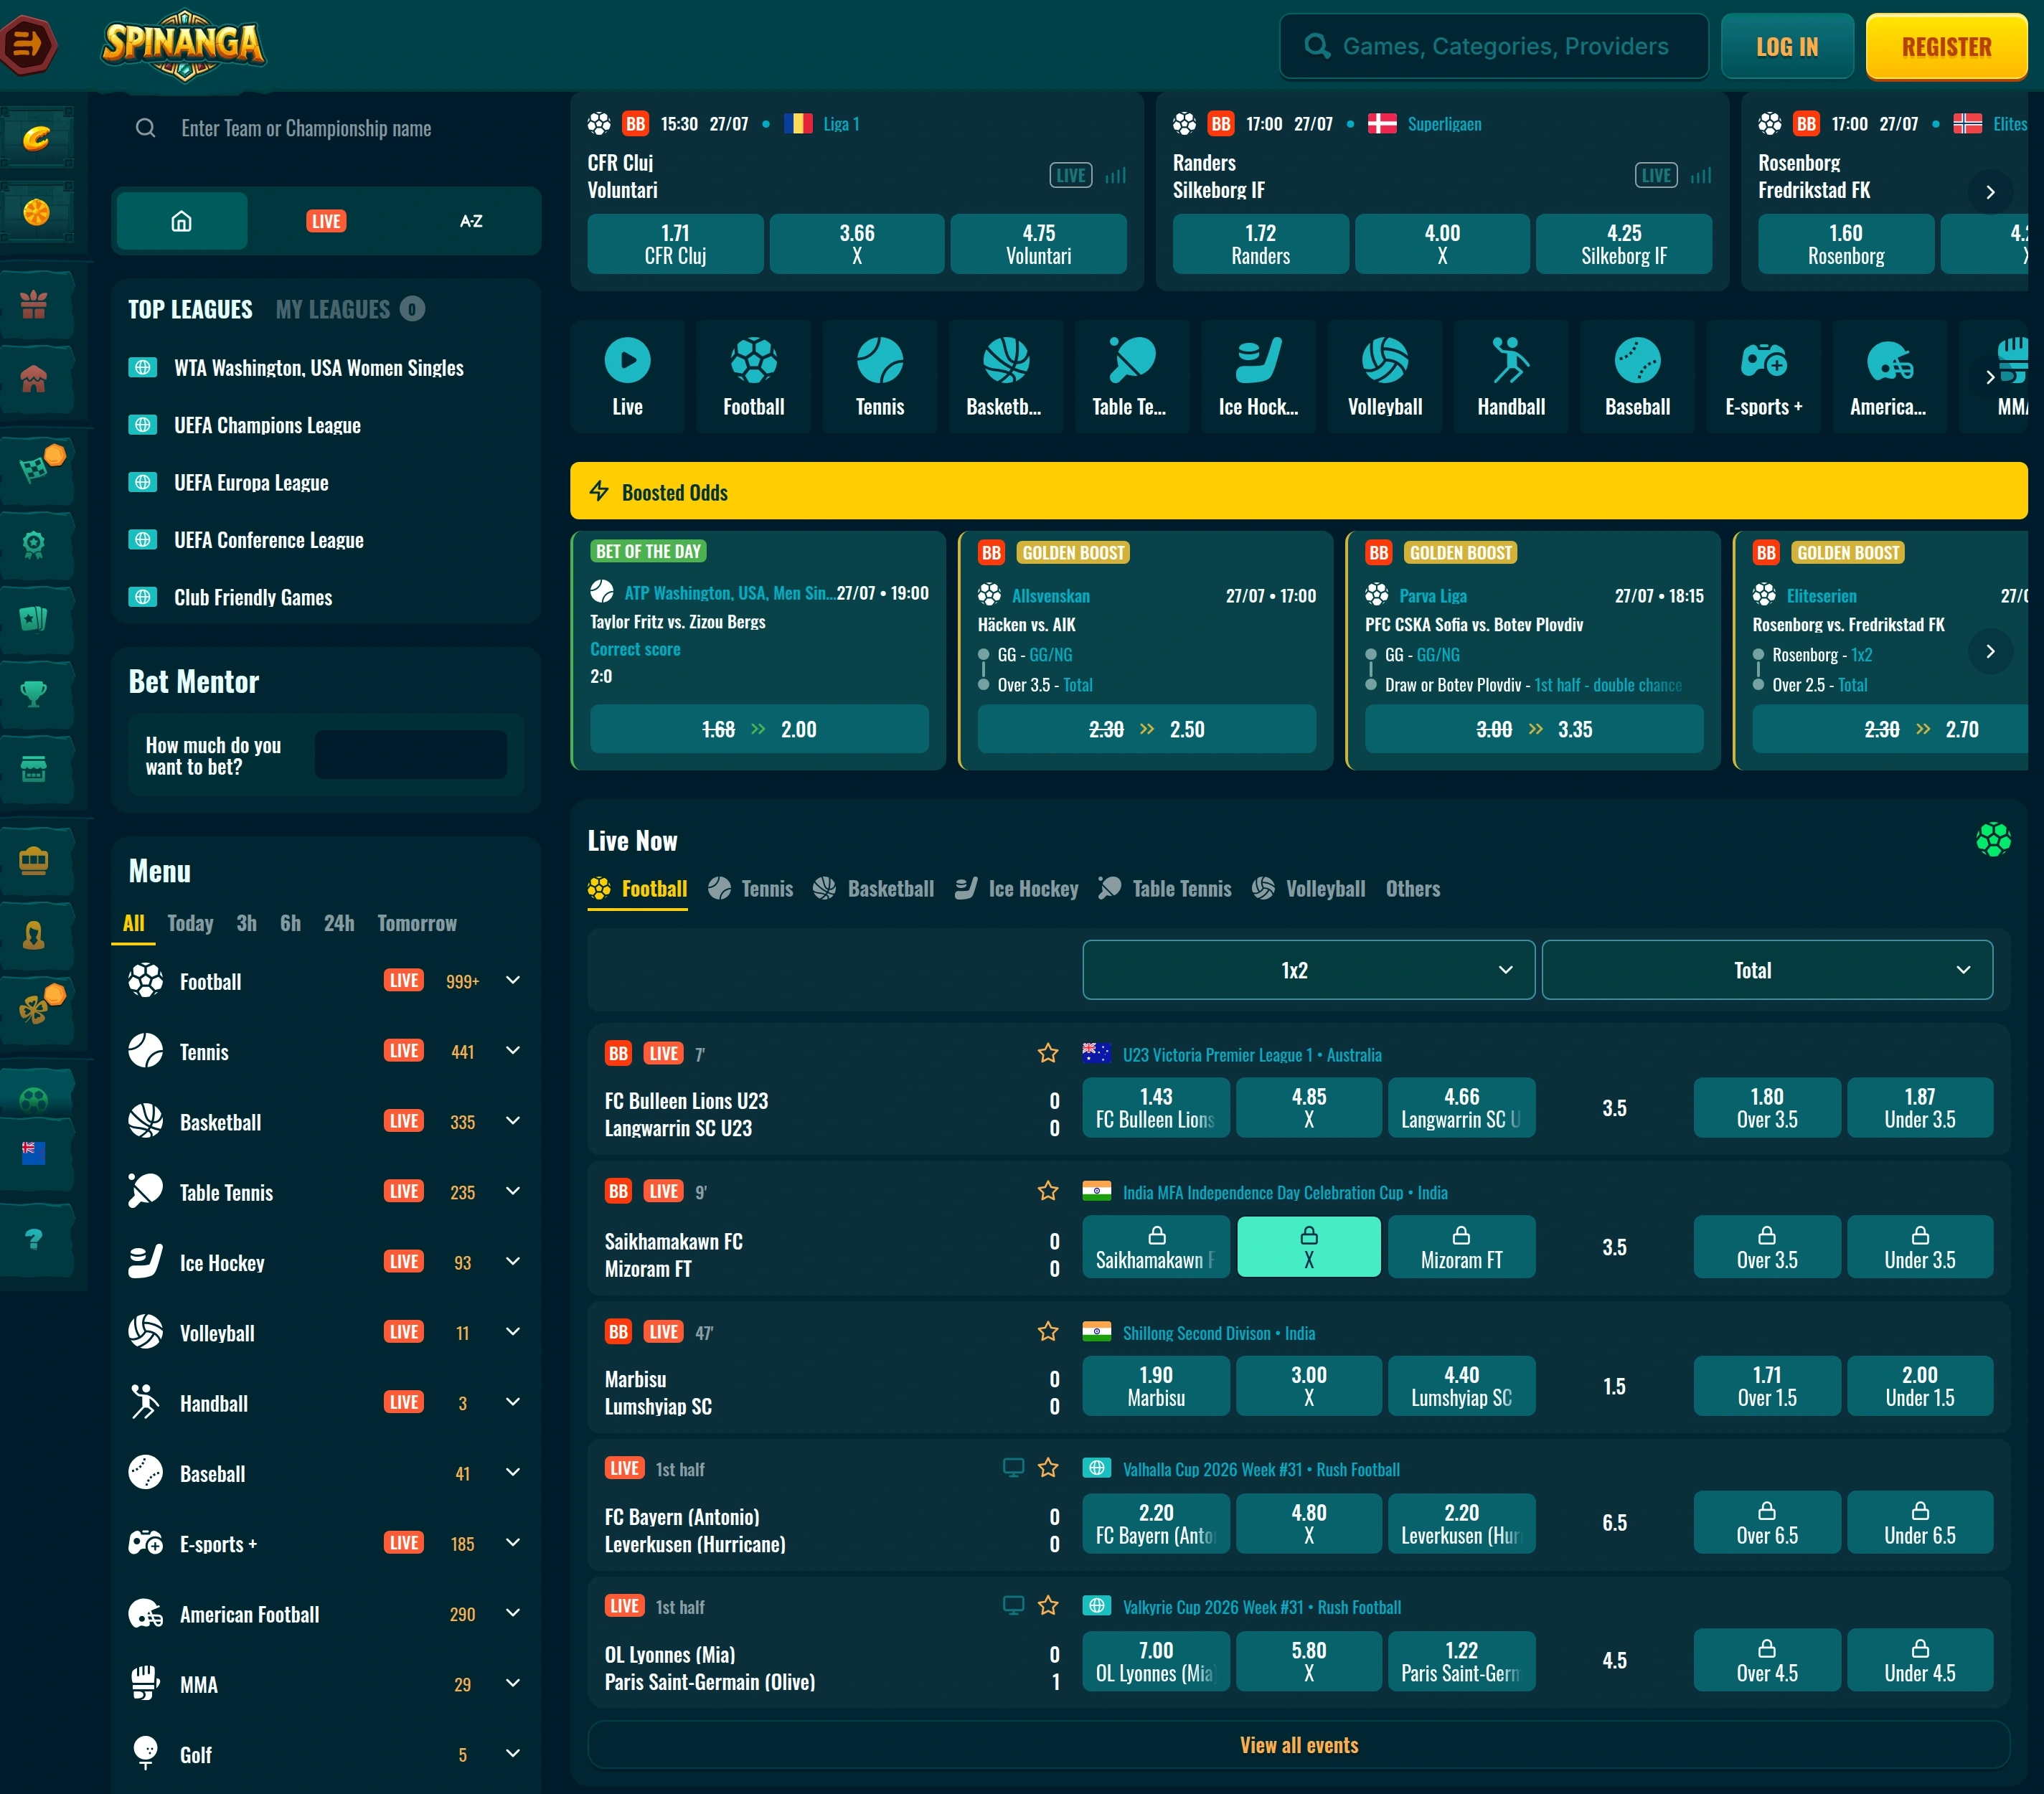The width and height of the screenshot is (2044, 1794).
Task: Toggle the LIVE filter in sportsbook nav
Action: [x=326, y=221]
